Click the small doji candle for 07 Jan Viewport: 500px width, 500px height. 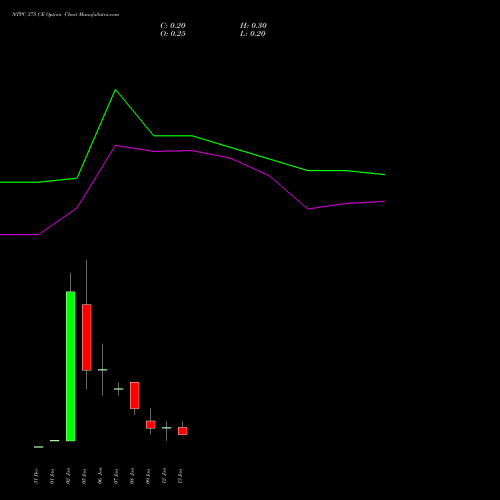click(119, 389)
